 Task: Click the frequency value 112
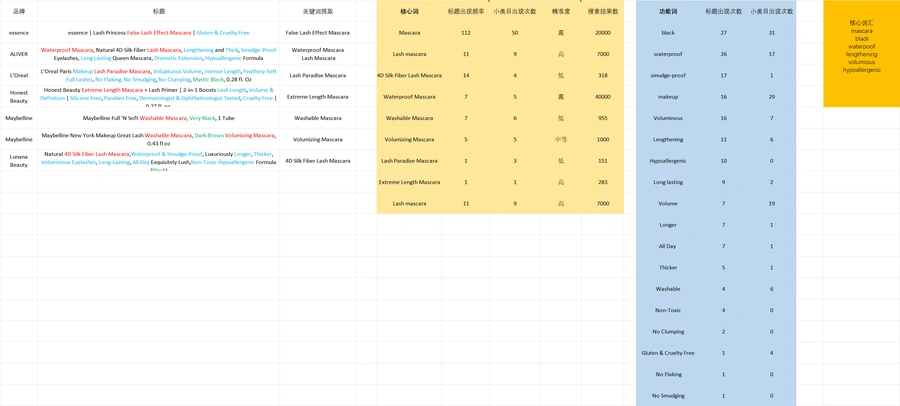pos(465,33)
